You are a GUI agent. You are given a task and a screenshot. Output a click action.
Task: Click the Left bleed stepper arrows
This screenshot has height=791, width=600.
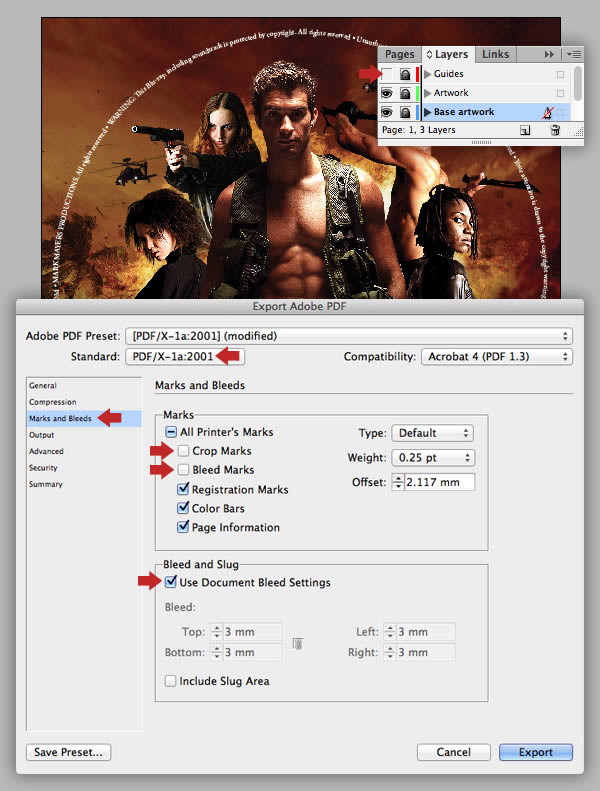(x=390, y=632)
